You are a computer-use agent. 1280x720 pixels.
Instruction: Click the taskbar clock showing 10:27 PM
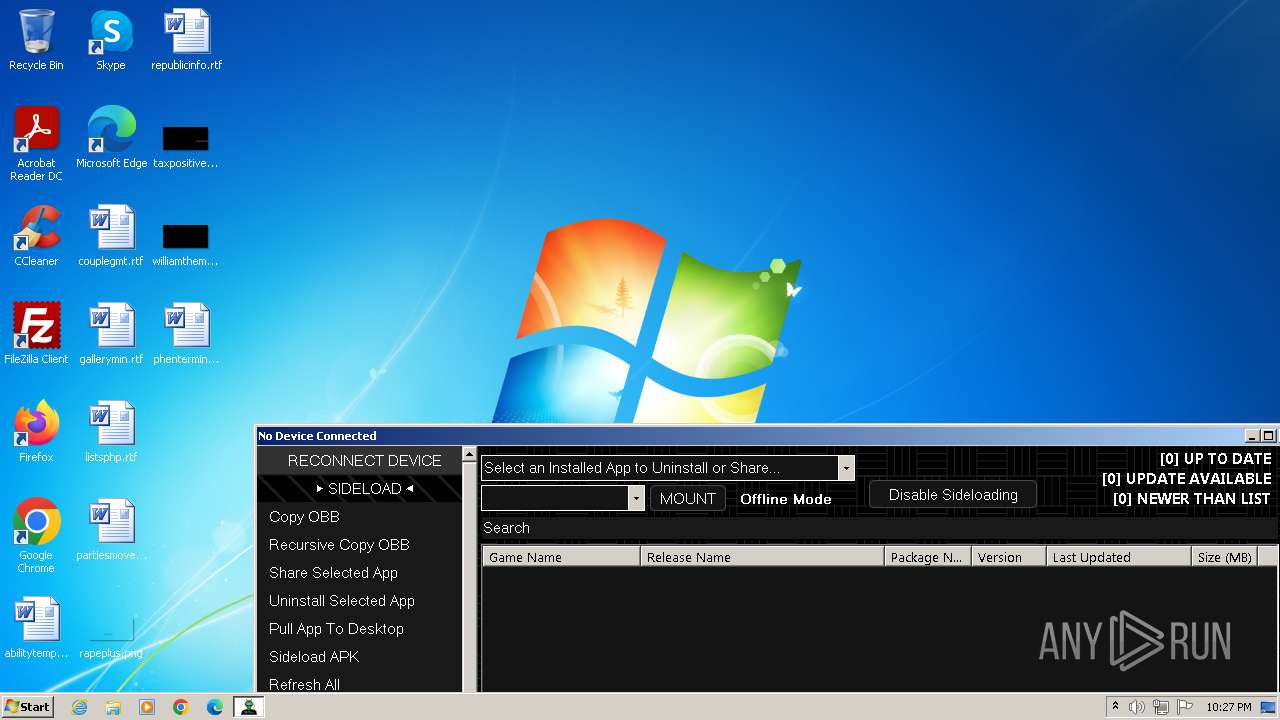coord(1228,707)
